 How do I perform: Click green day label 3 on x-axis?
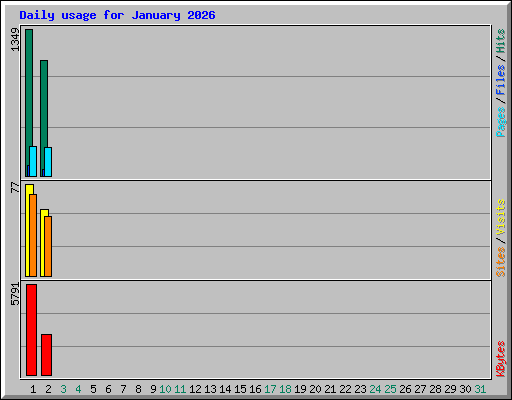point(63,389)
